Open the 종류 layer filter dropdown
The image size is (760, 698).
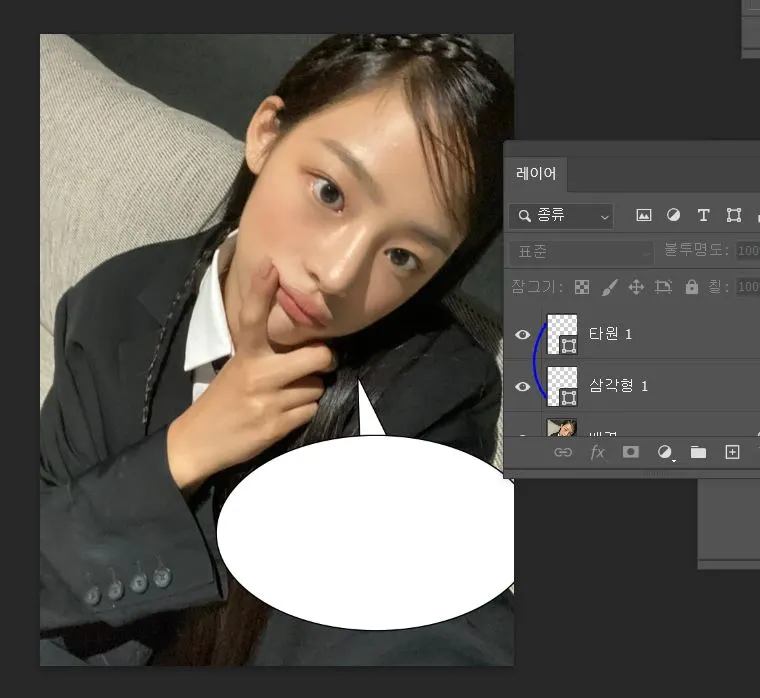point(562,216)
